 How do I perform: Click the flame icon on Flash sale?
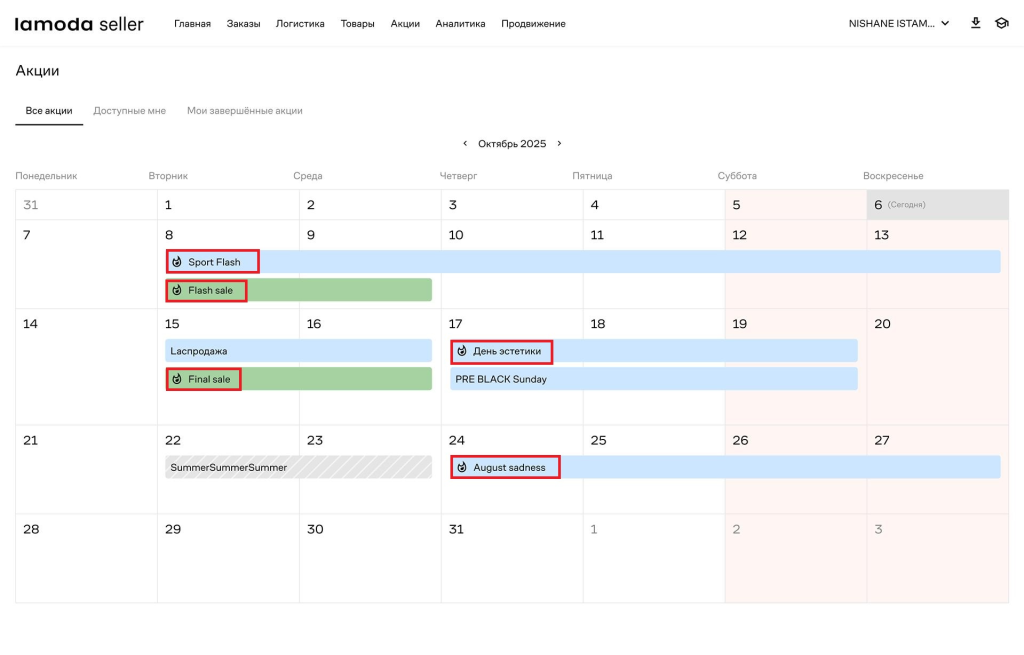177,290
